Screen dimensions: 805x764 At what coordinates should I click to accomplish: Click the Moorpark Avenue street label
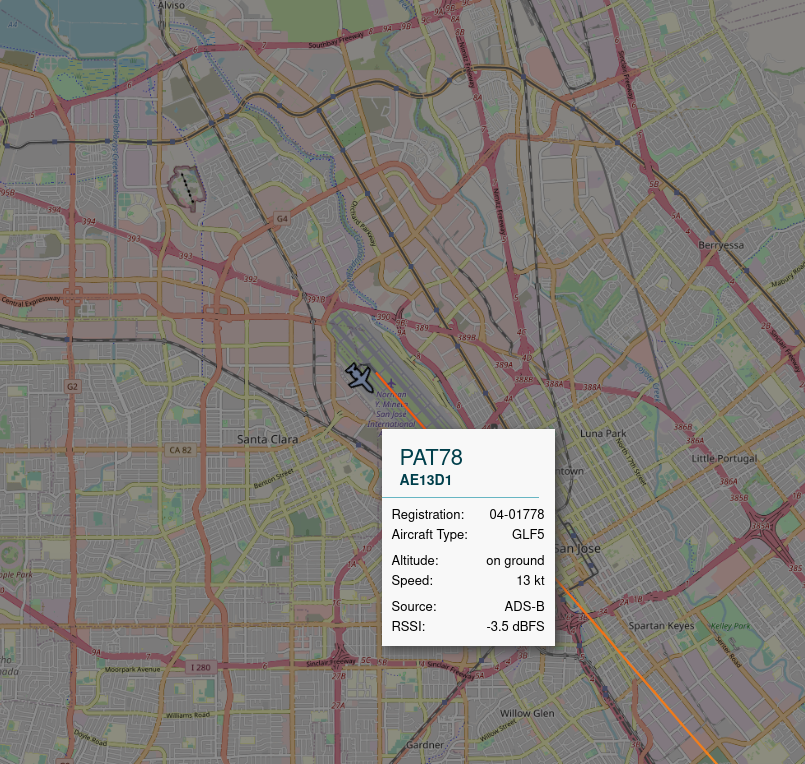tap(132, 670)
